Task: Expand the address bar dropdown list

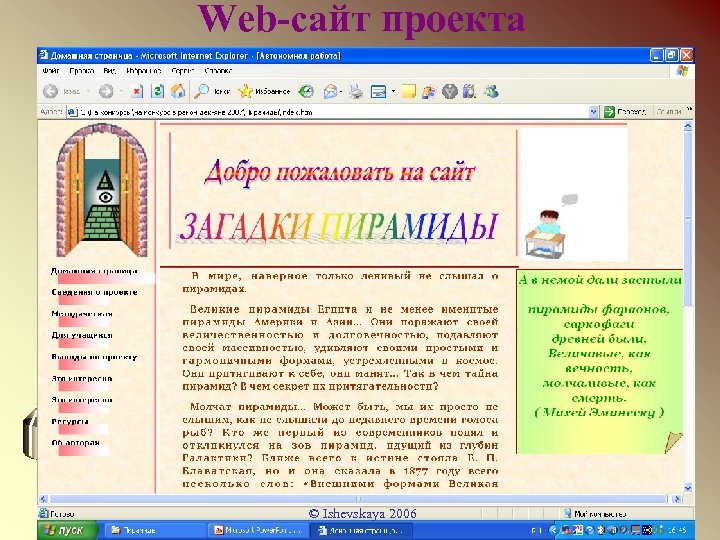Action: click(x=593, y=112)
